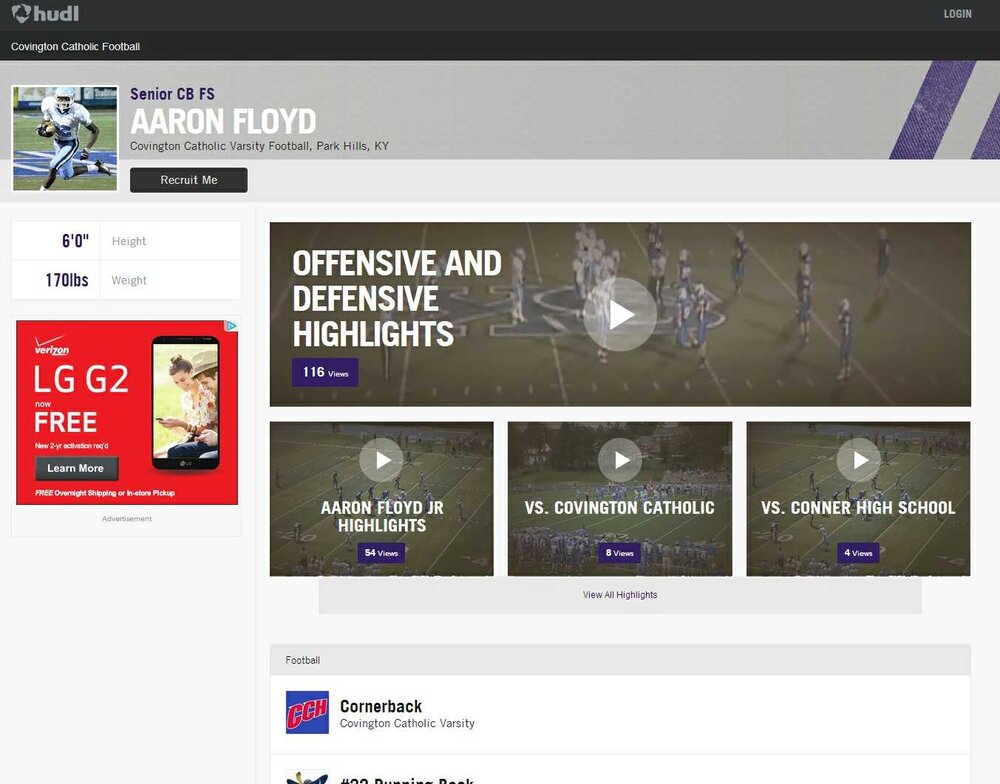Click the 4 Views badge
The width and height of the screenshot is (1000, 784).
[858, 553]
